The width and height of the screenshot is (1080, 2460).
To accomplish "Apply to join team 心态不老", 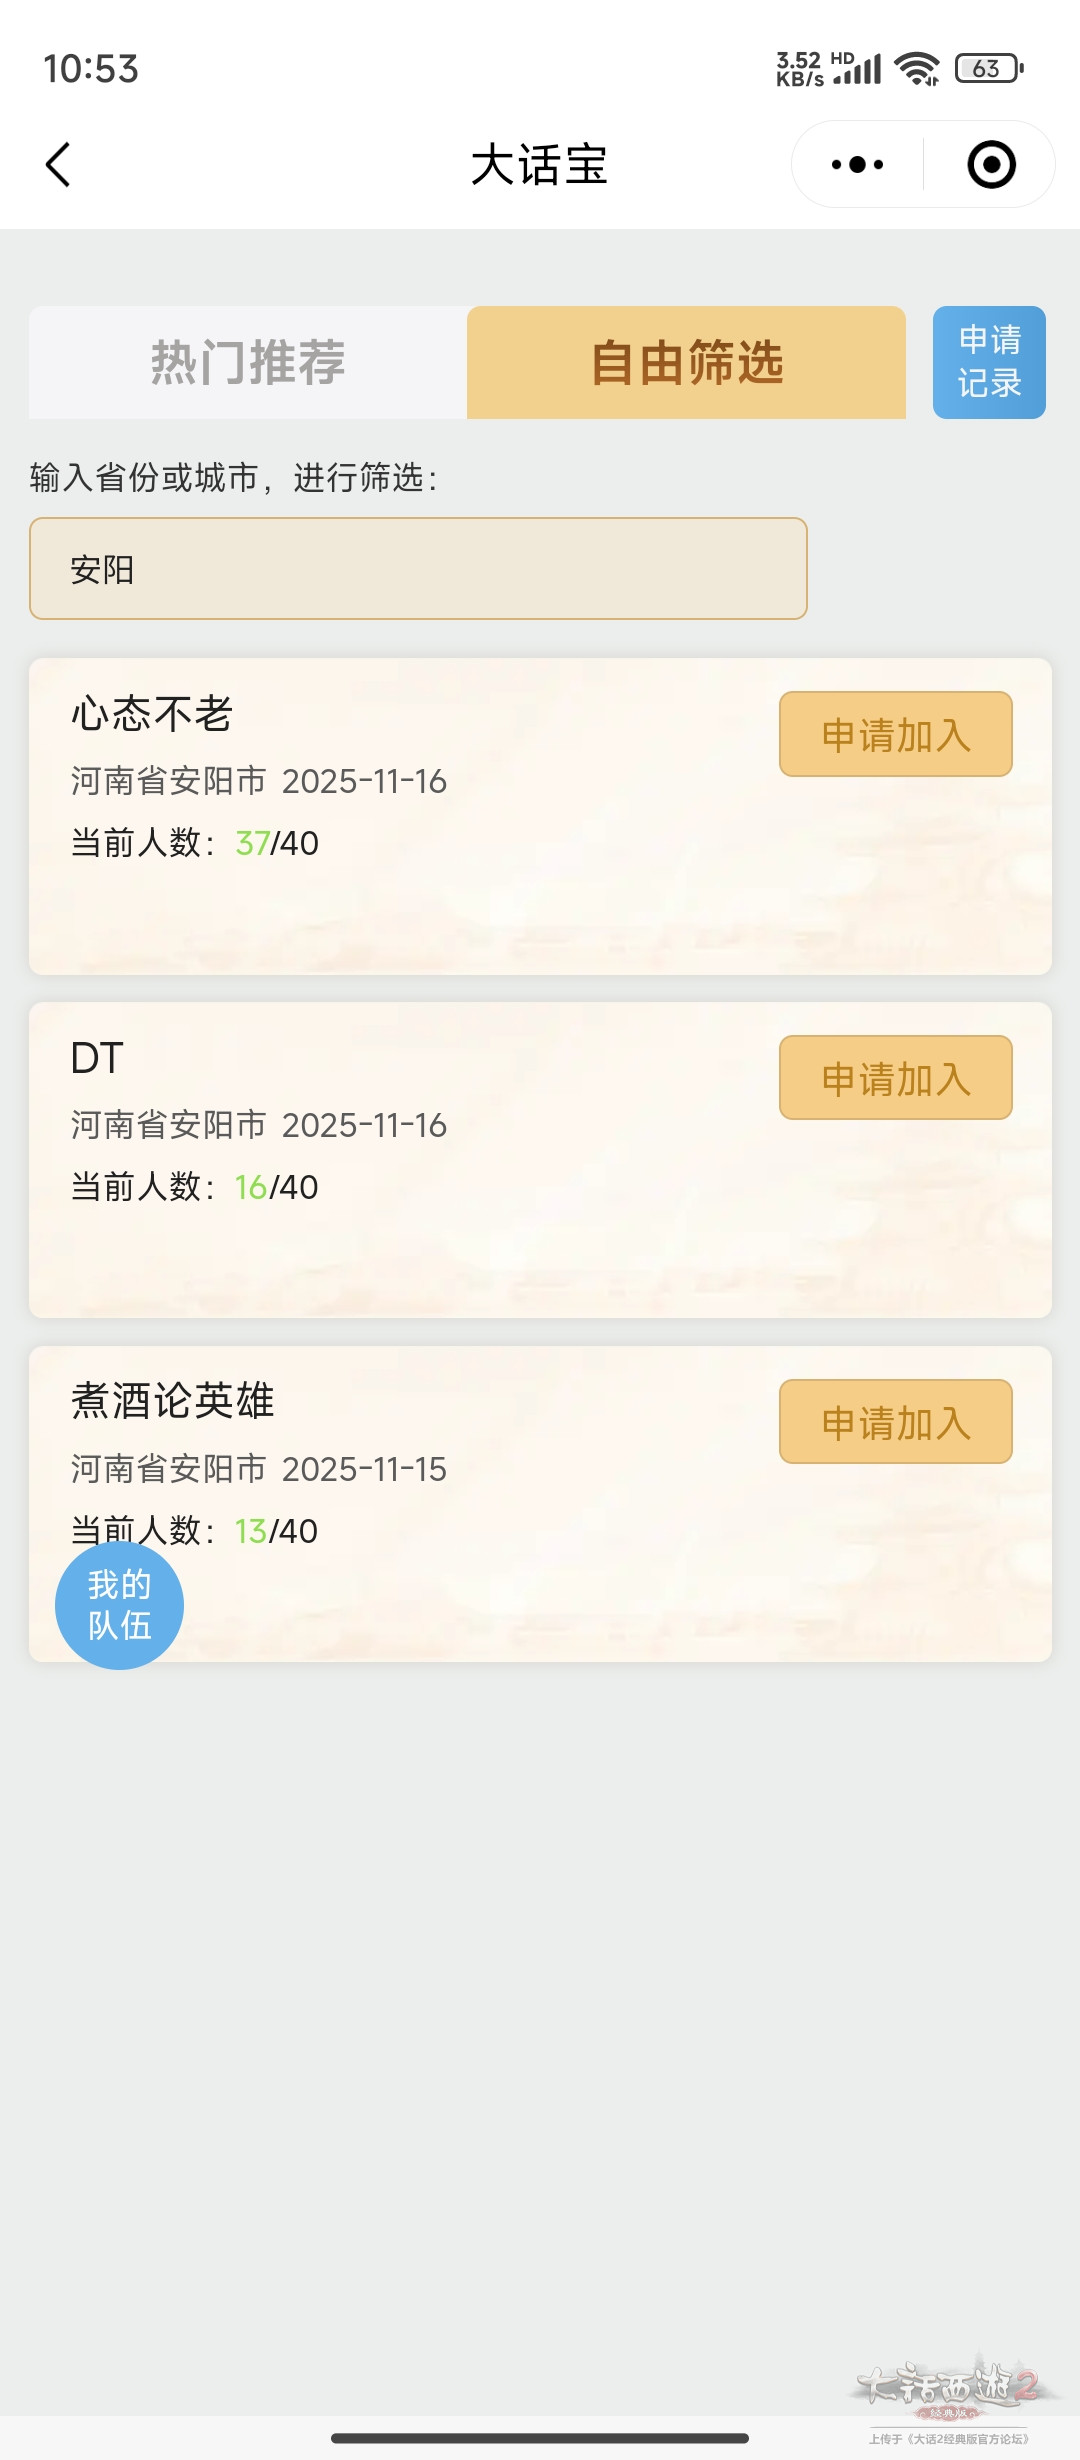I will tap(895, 734).
